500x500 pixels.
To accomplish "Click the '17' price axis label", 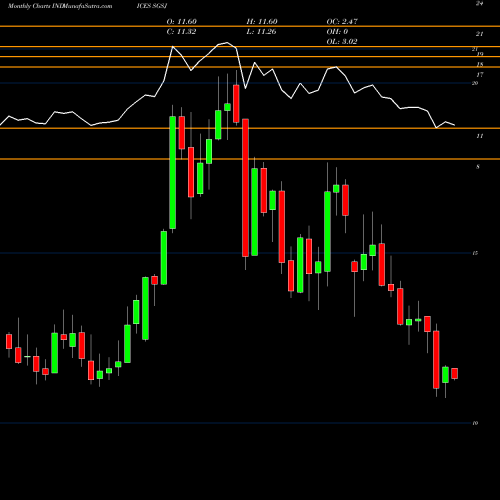I will [480, 75].
